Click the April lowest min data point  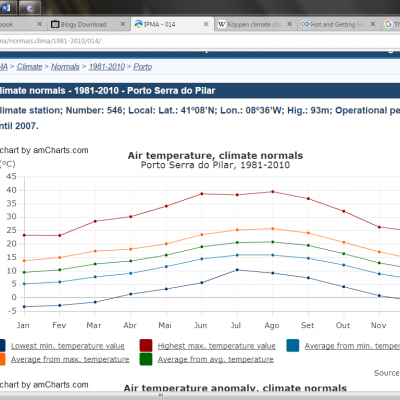coord(131,294)
